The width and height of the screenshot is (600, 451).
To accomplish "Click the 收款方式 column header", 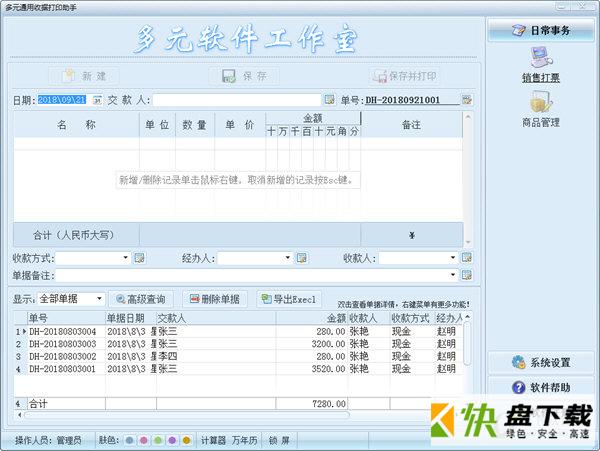I will pyautogui.click(x=412, y=318).
